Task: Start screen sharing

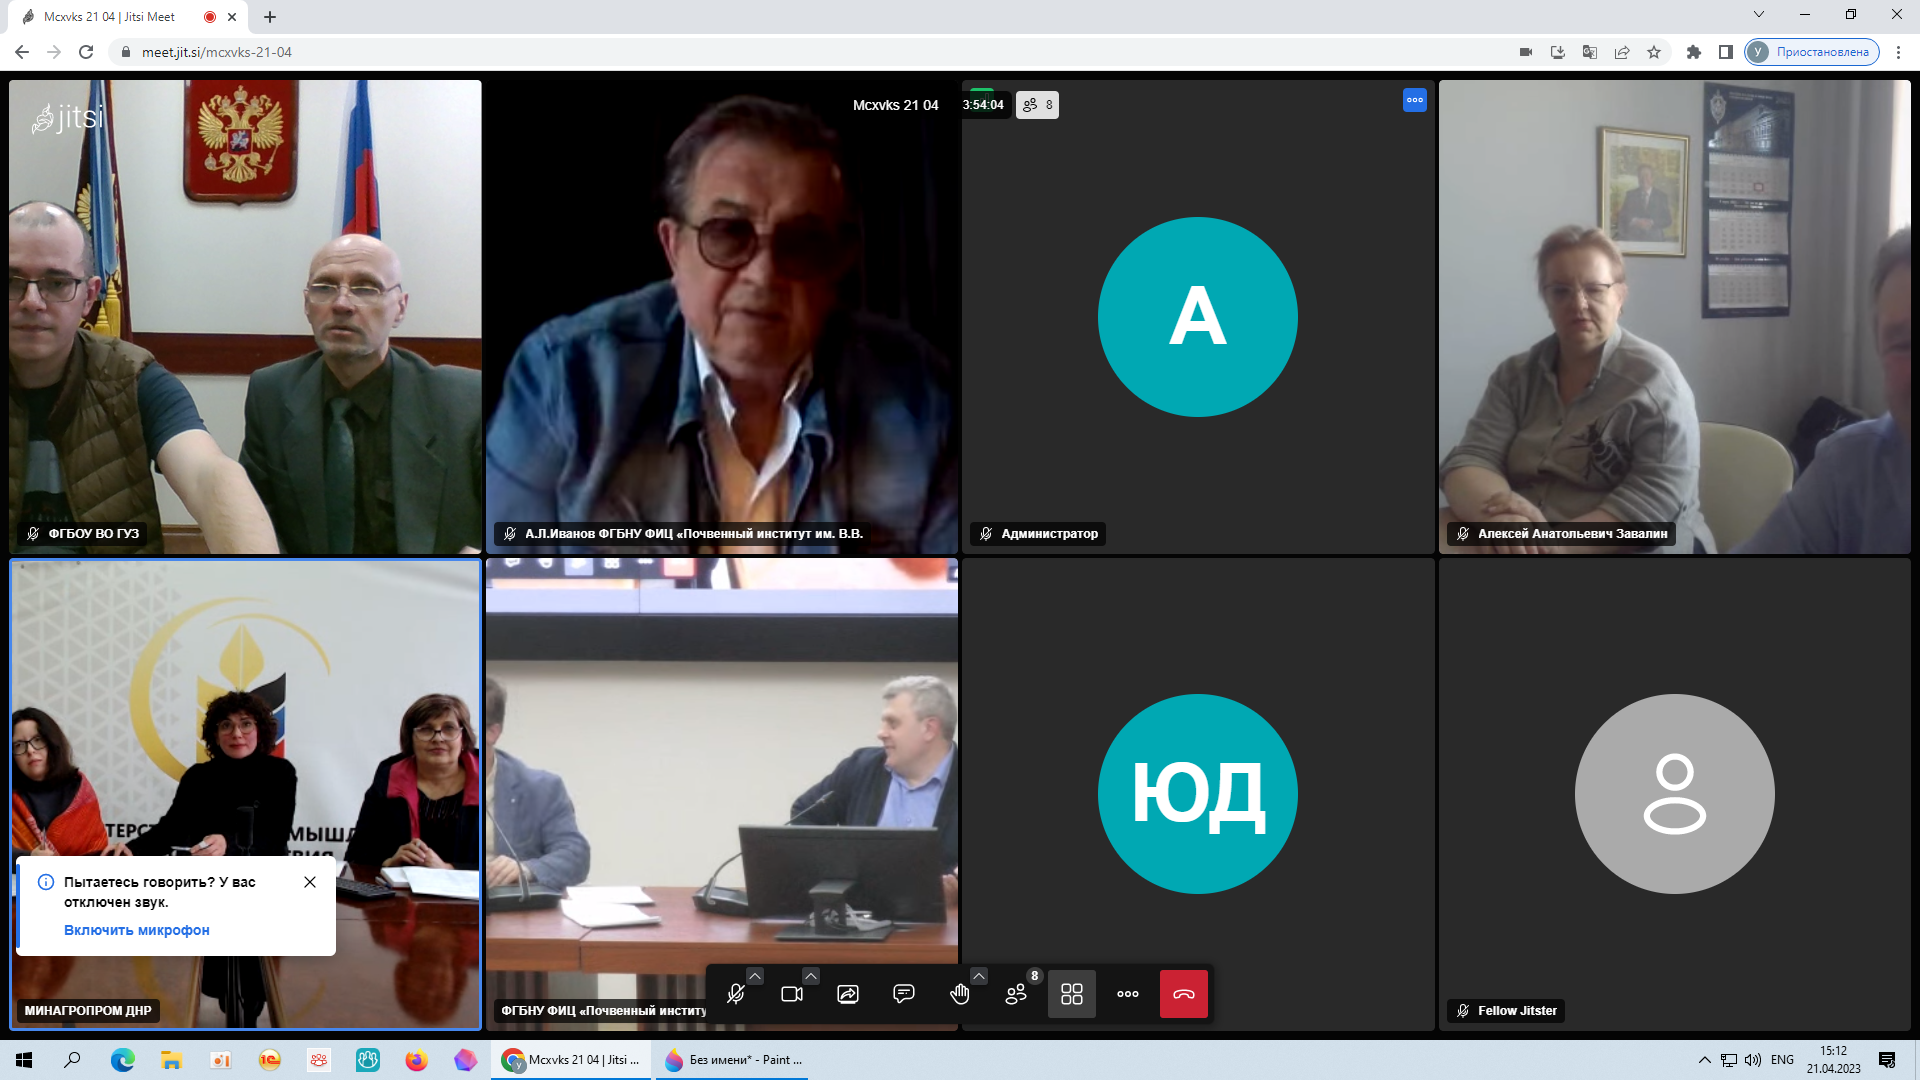Action: [x=848, y=994]
